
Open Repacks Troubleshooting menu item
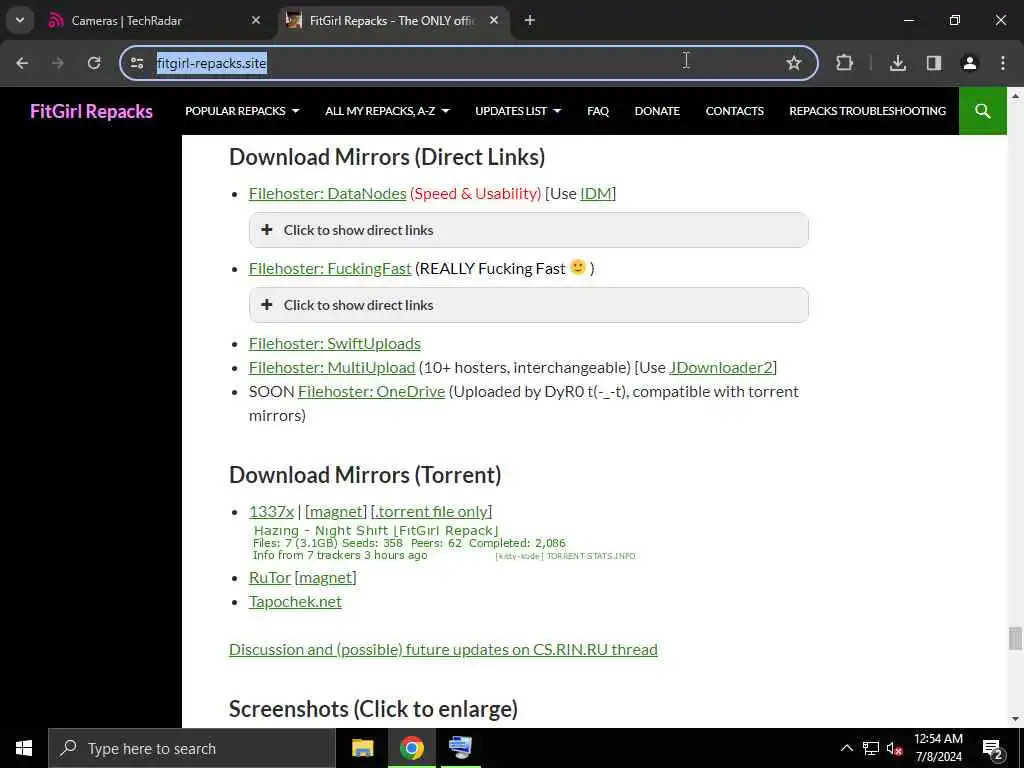click(x=867, y=111)
